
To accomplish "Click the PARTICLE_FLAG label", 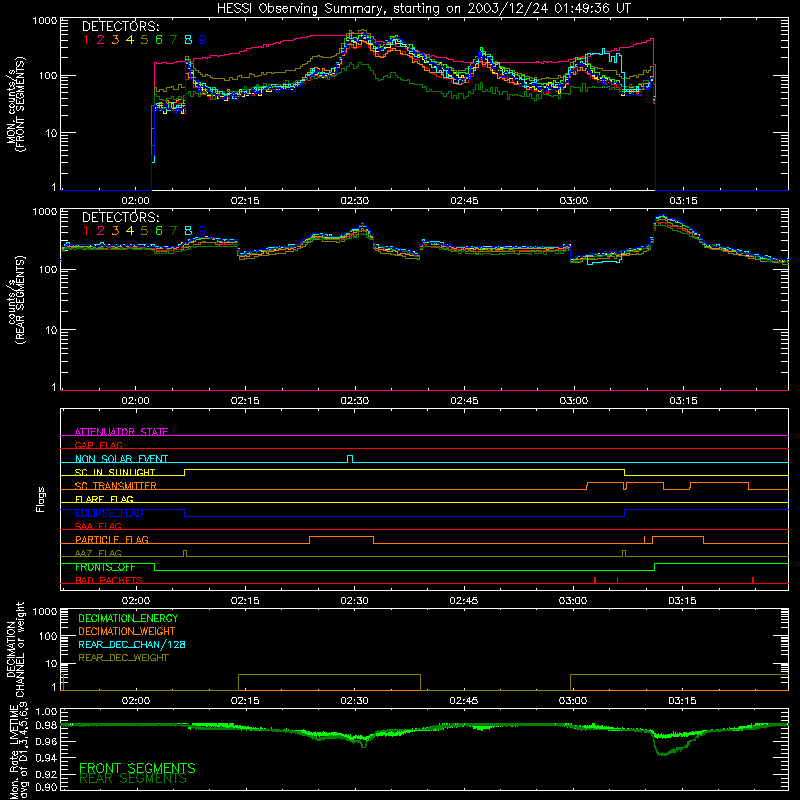I will tap(112, 539).
